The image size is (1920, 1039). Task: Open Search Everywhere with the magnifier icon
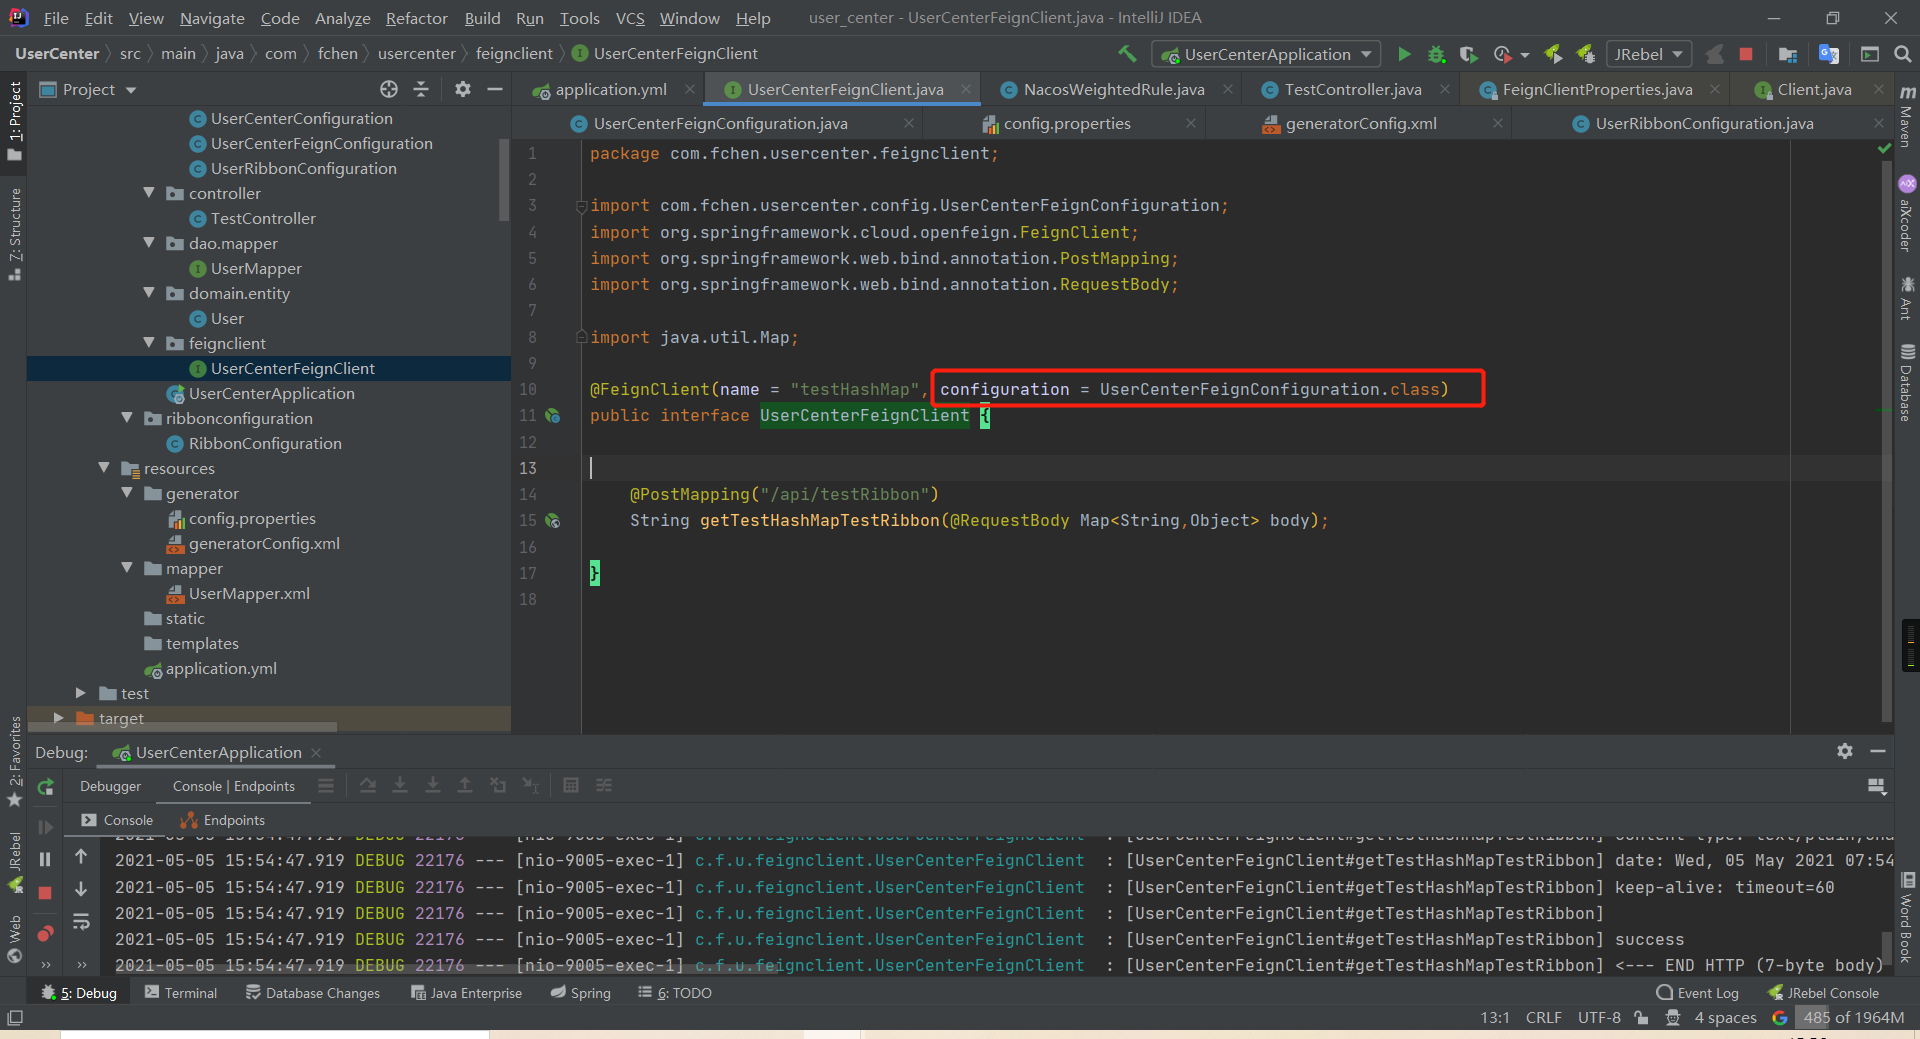click(x=1903, y=54)
